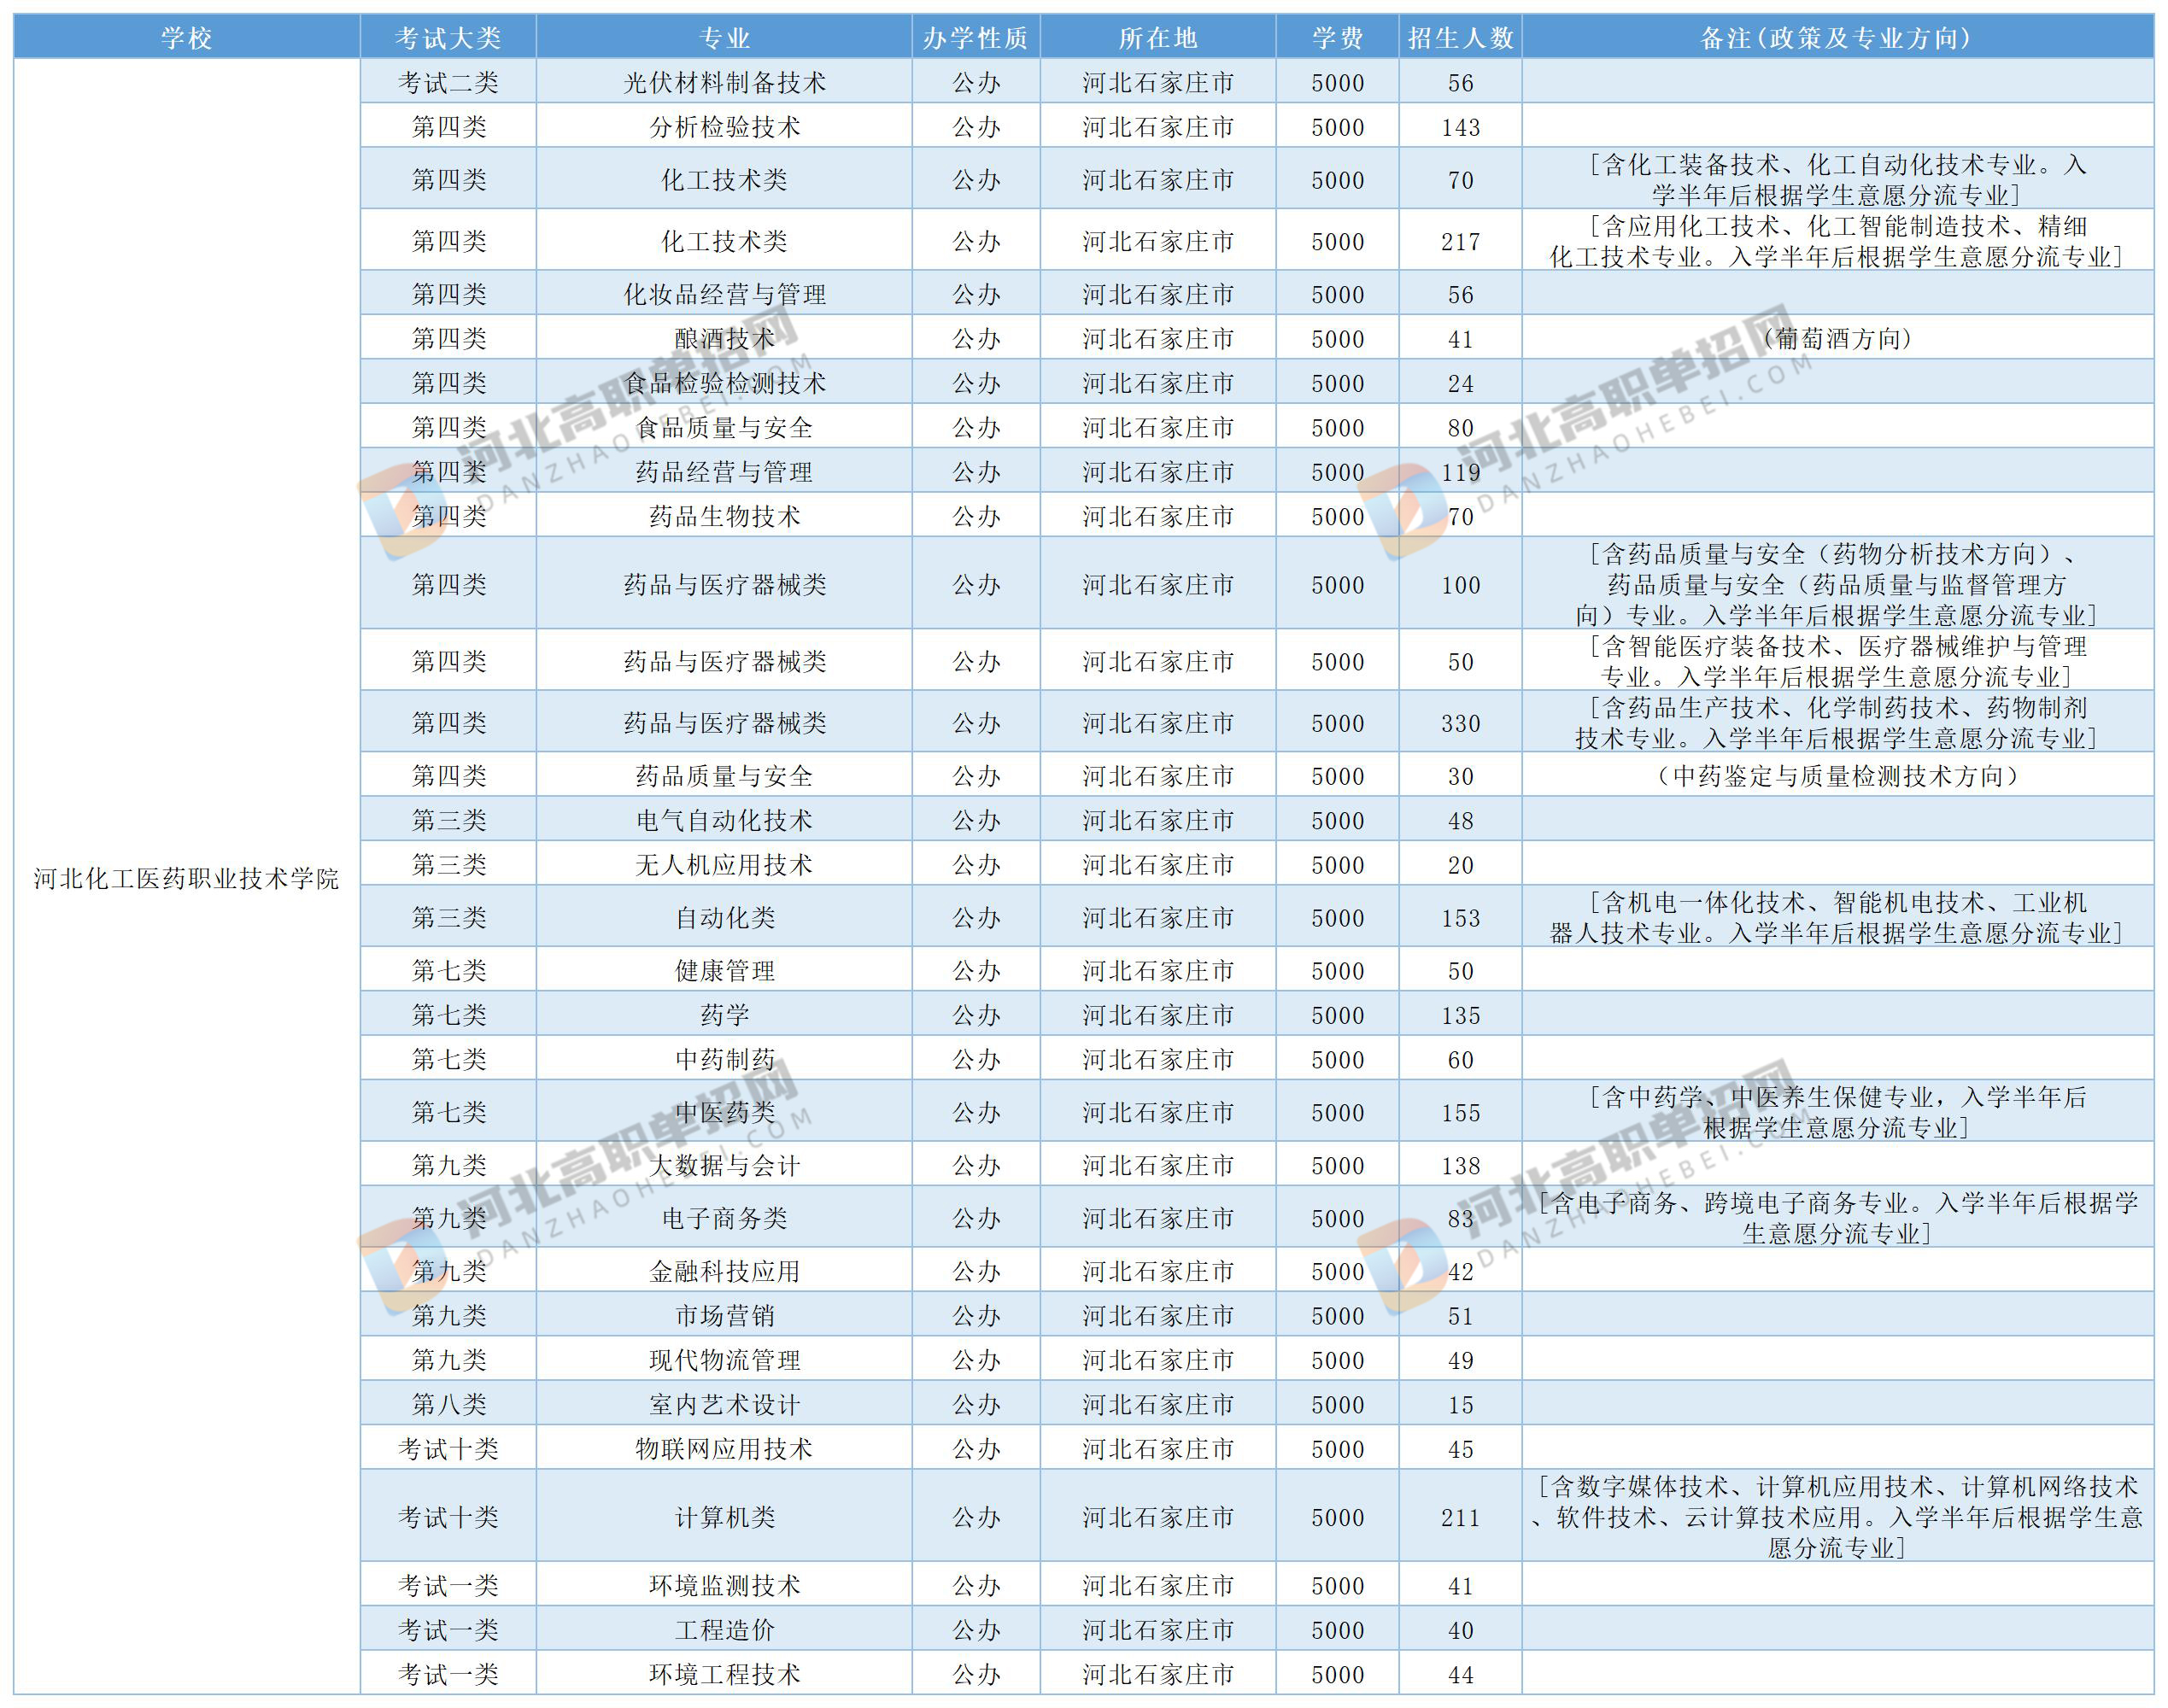Click the remark mentioning 药品生产技术
The width and height of the screenshot is (2168, 1708).
(x=1838, y=722)
